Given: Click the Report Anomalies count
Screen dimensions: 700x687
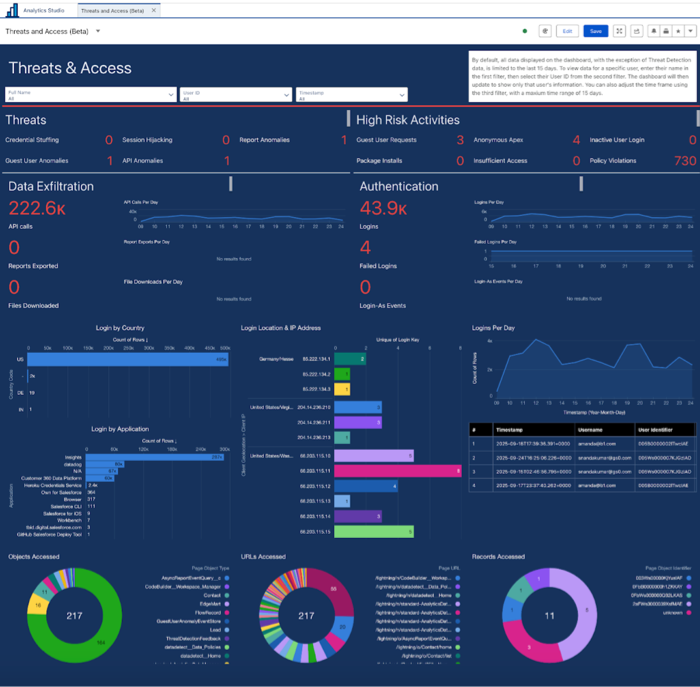Looking at the screenshot, I should (x=344, y=140).
